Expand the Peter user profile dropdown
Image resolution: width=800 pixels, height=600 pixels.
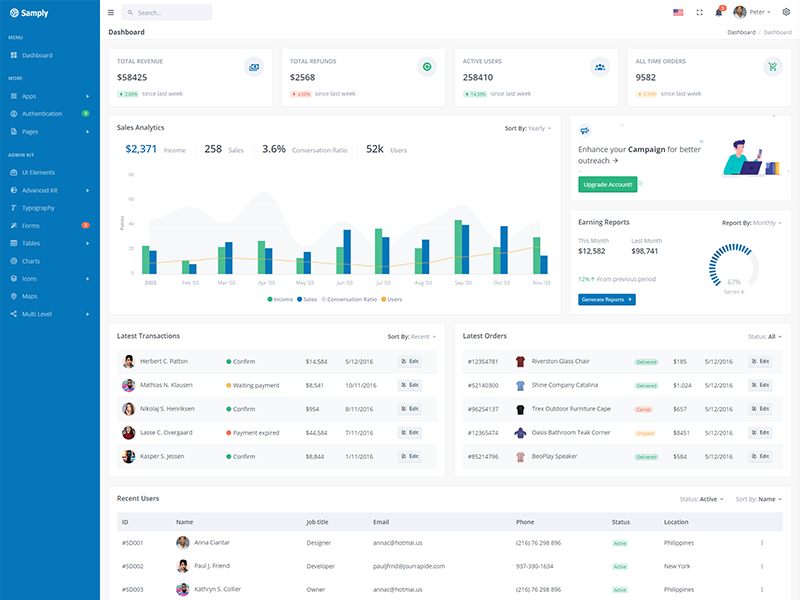[752, 12]
